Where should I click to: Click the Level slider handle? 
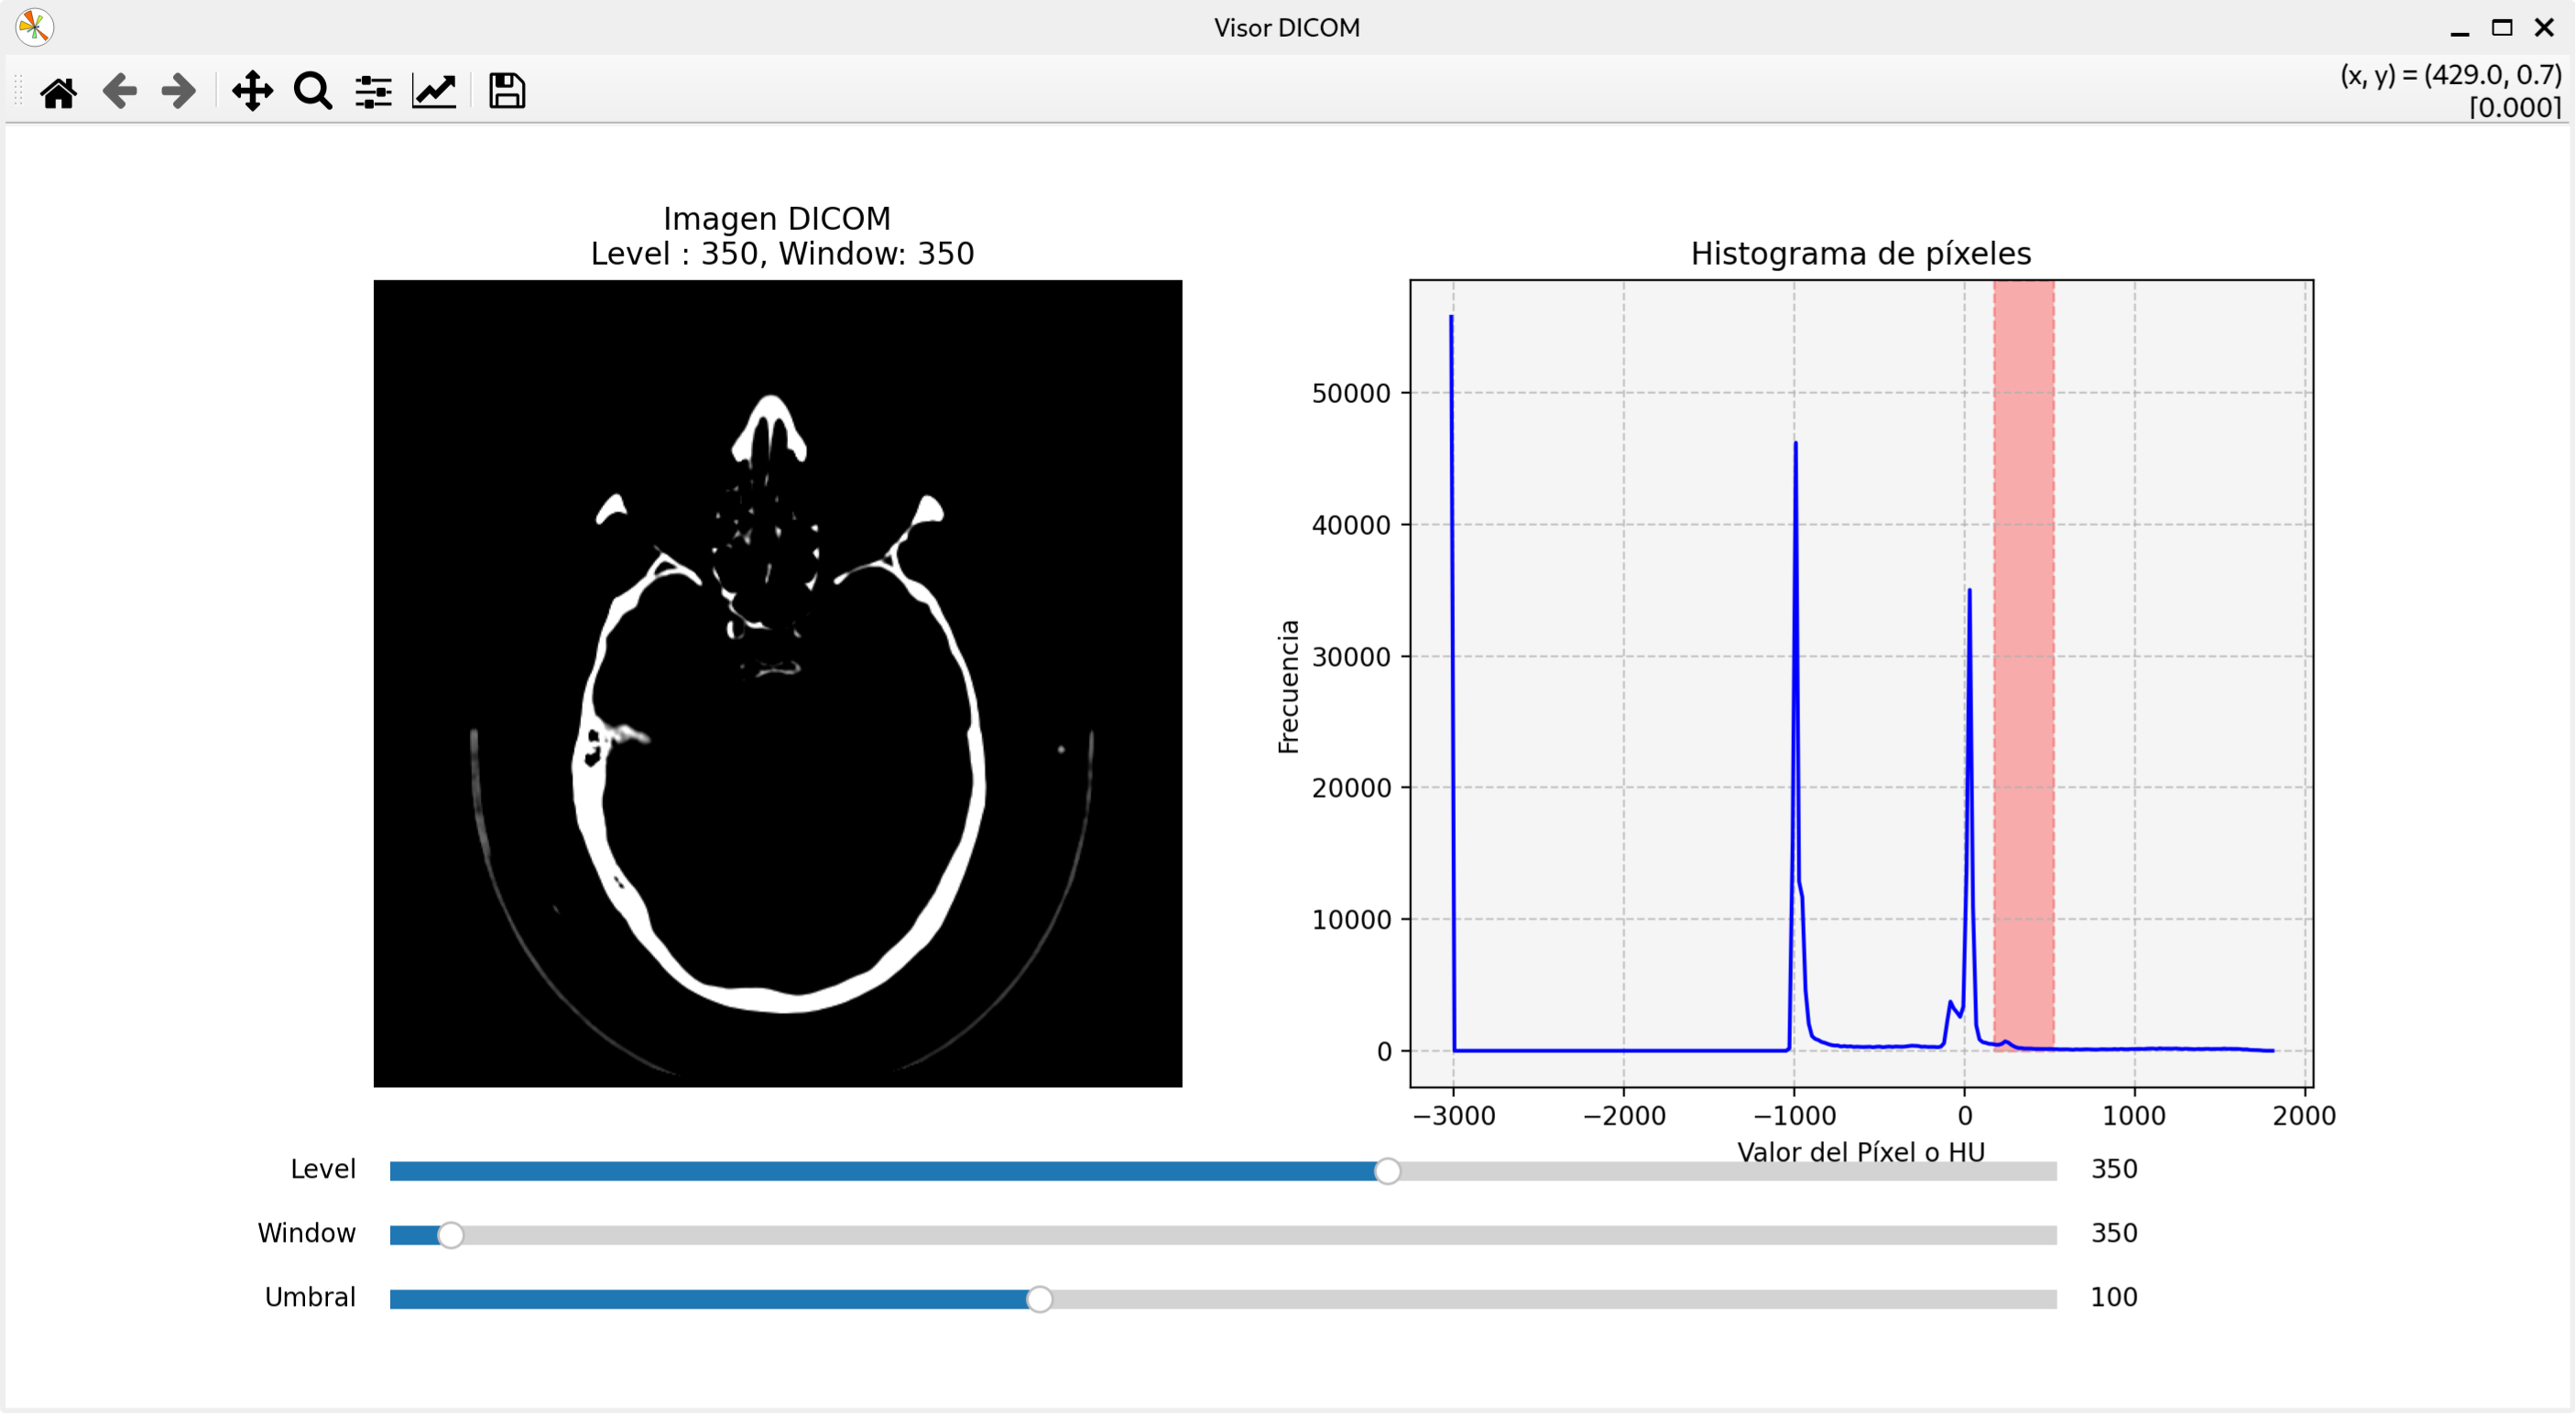click(1387, 1171)
